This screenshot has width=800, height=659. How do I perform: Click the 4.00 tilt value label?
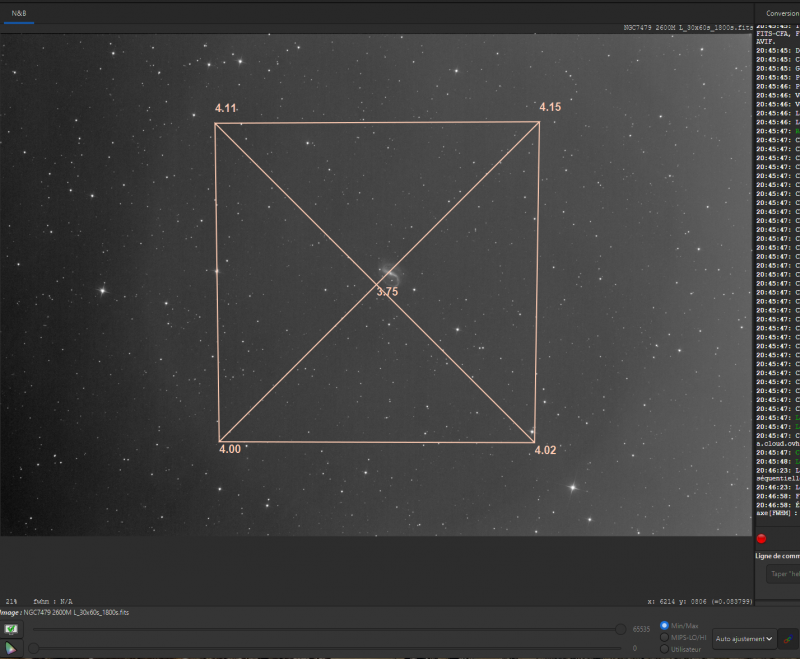point(230,449)
